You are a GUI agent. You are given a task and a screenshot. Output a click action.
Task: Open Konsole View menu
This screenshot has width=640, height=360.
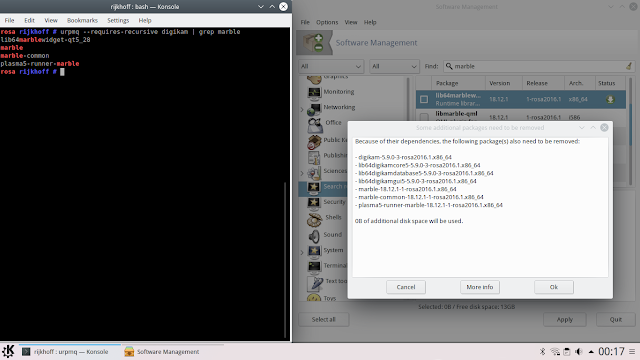(51, 20)
